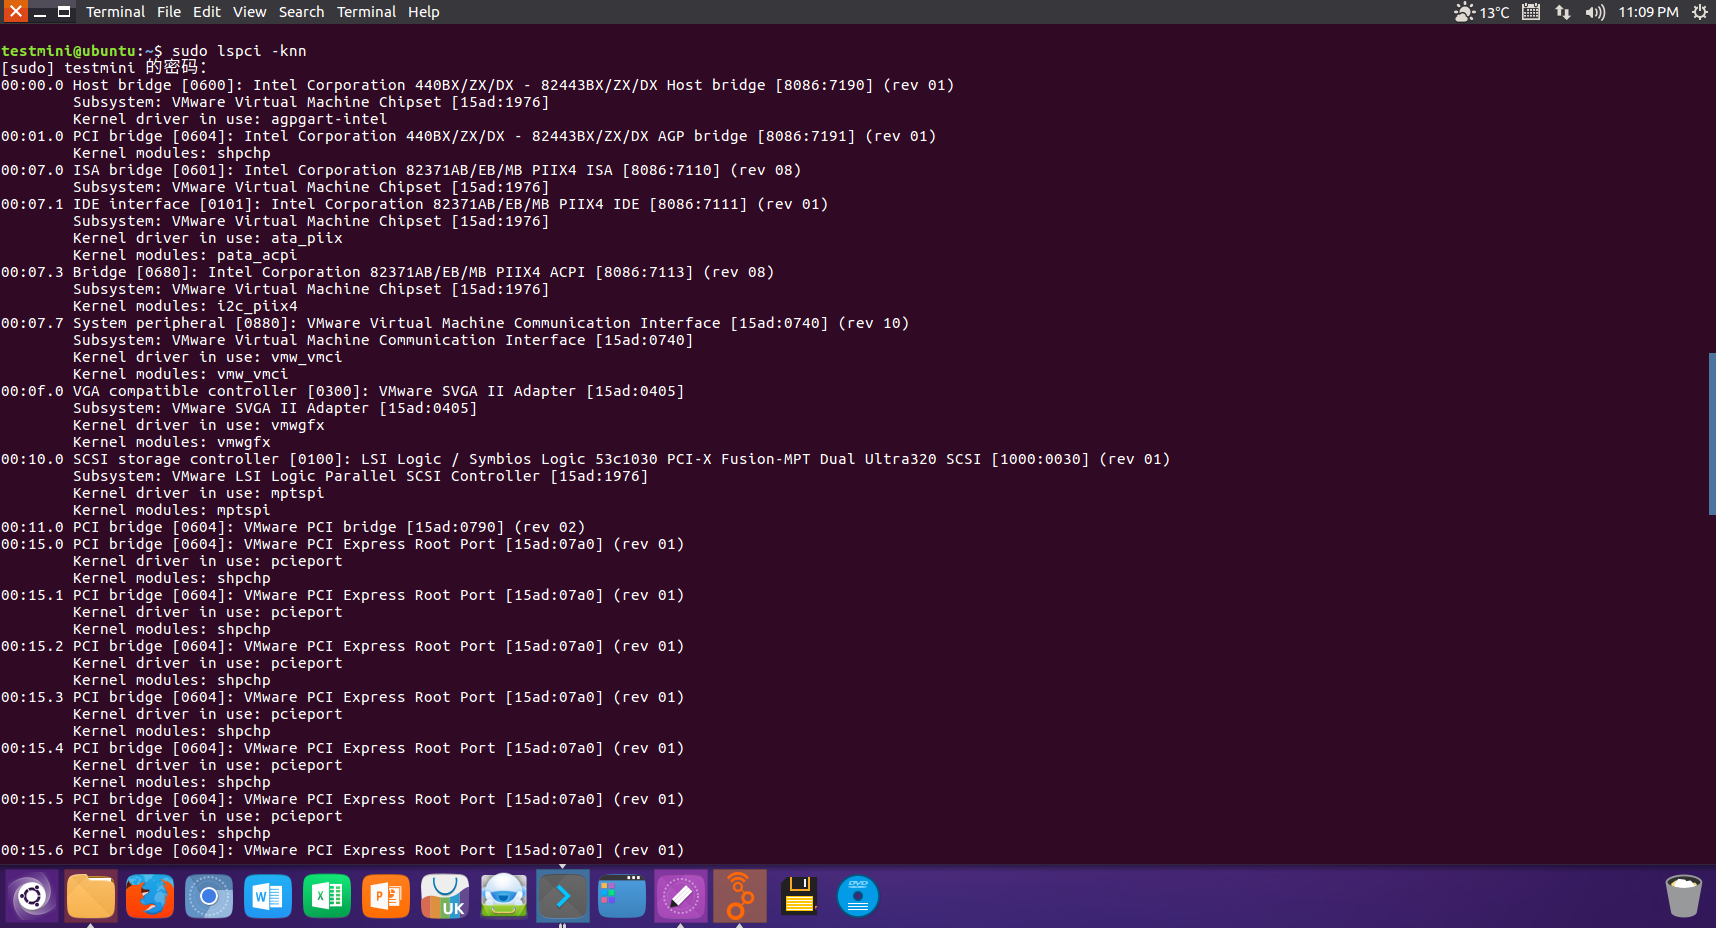Click '00:0f.0 VGA compatible controller' line
Viewport: 1716px width, 928px height.
[x=342, y=391]
